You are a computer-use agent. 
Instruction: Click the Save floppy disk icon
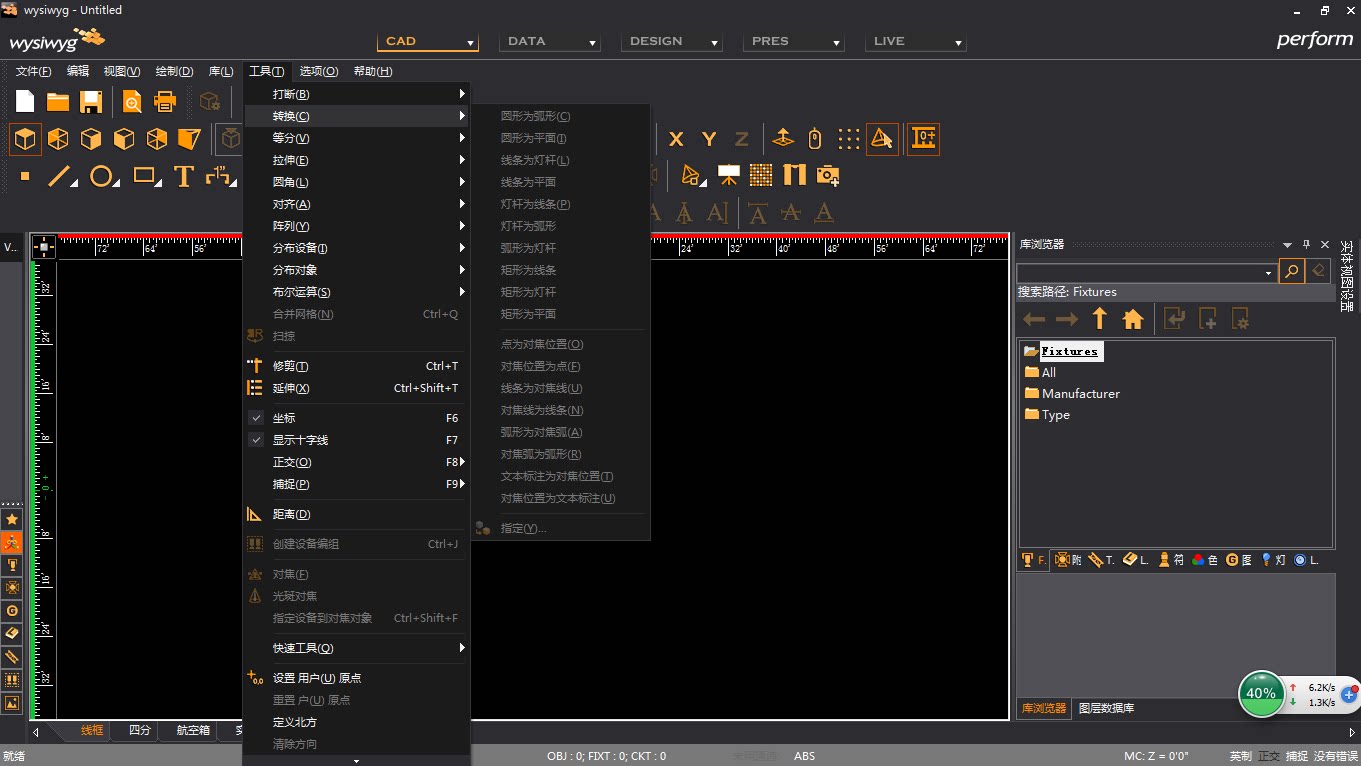(x=91, y=101)
